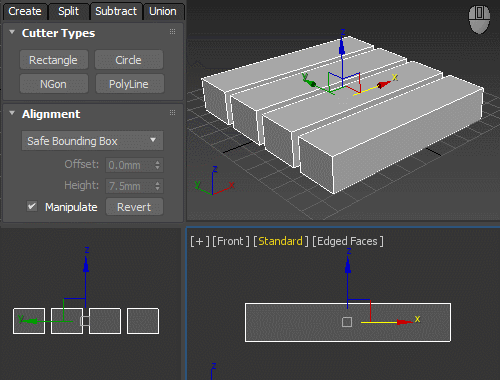
Task: Select the rightmost box in left viewport
Action: click(143, 321)
